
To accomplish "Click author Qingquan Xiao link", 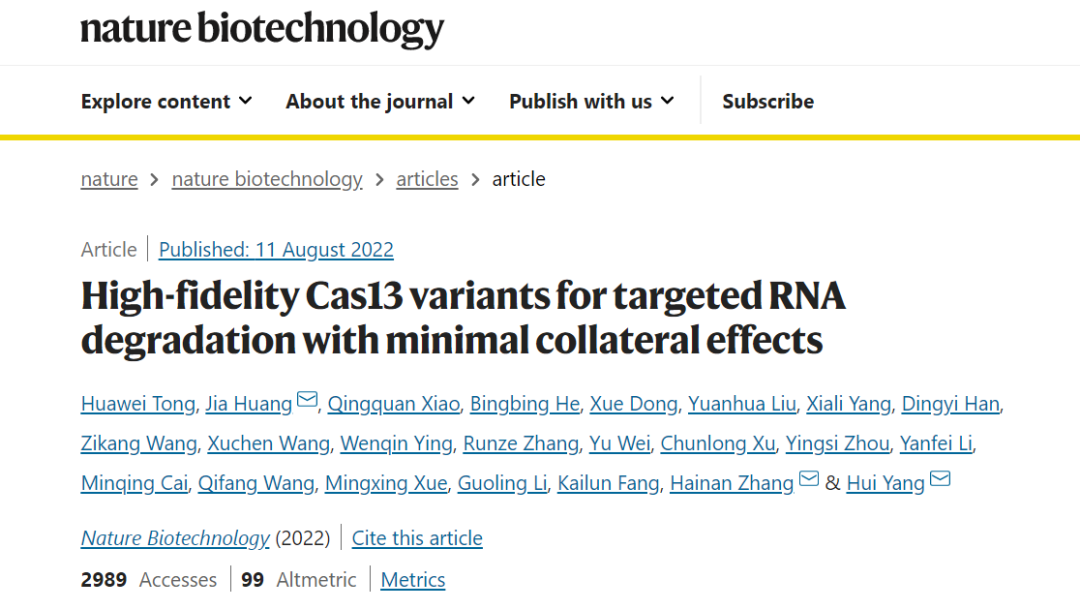I will (393, 404).
